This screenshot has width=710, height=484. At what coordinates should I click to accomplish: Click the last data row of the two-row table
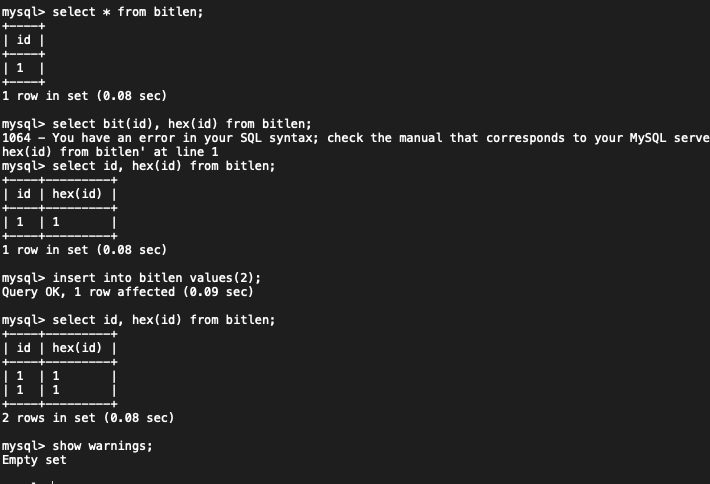[60, 390]
